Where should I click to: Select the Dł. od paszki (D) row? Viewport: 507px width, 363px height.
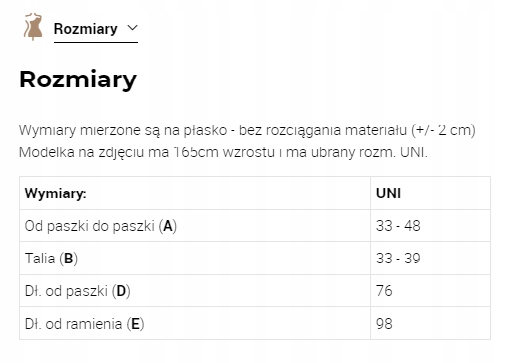pos(255,291)
